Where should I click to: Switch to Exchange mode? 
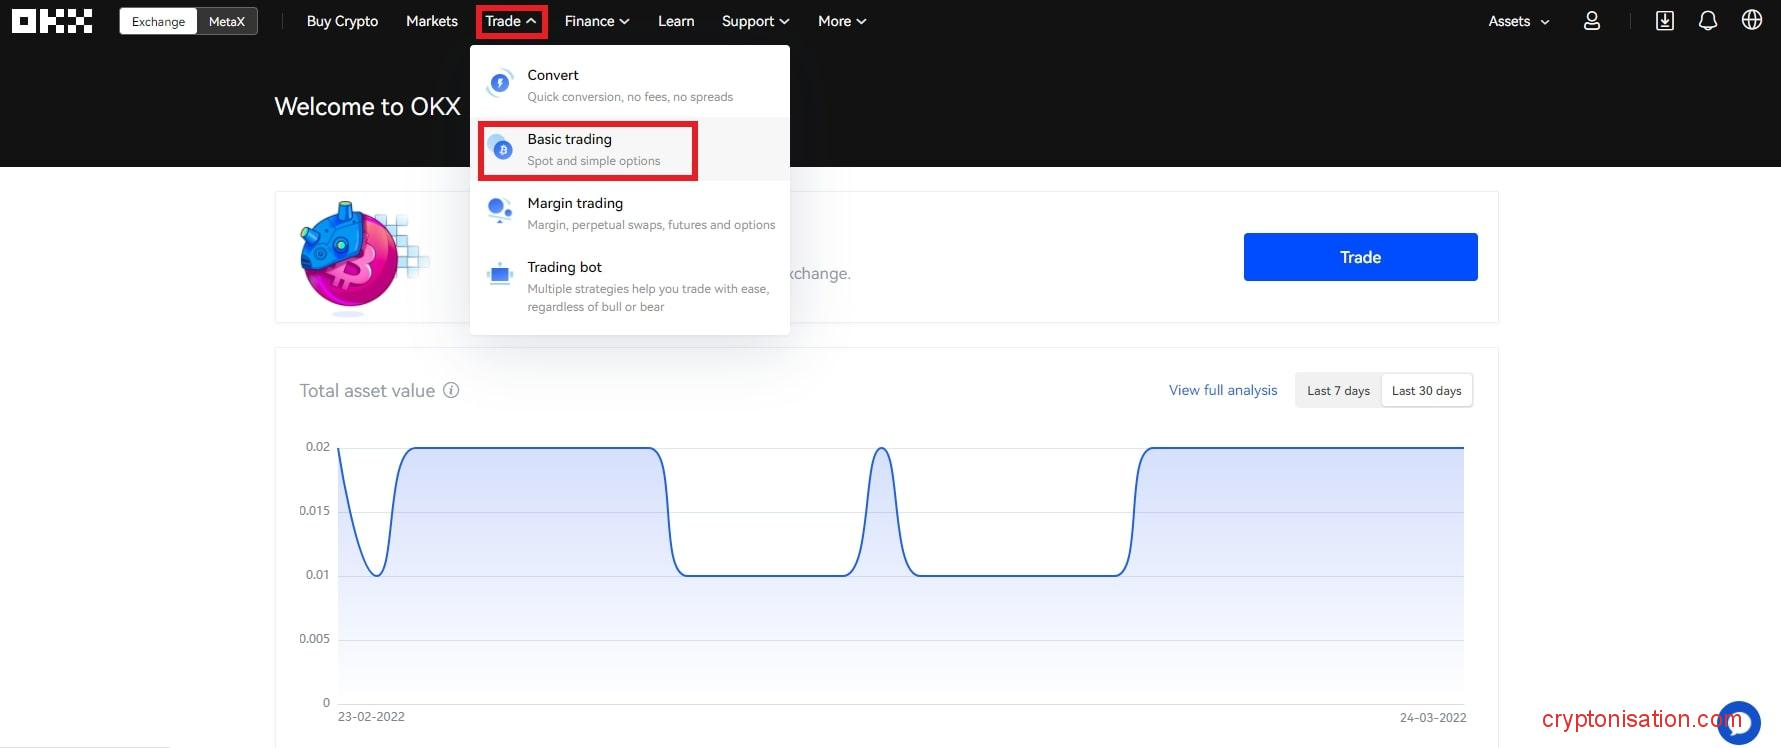(x=158, y=22)
